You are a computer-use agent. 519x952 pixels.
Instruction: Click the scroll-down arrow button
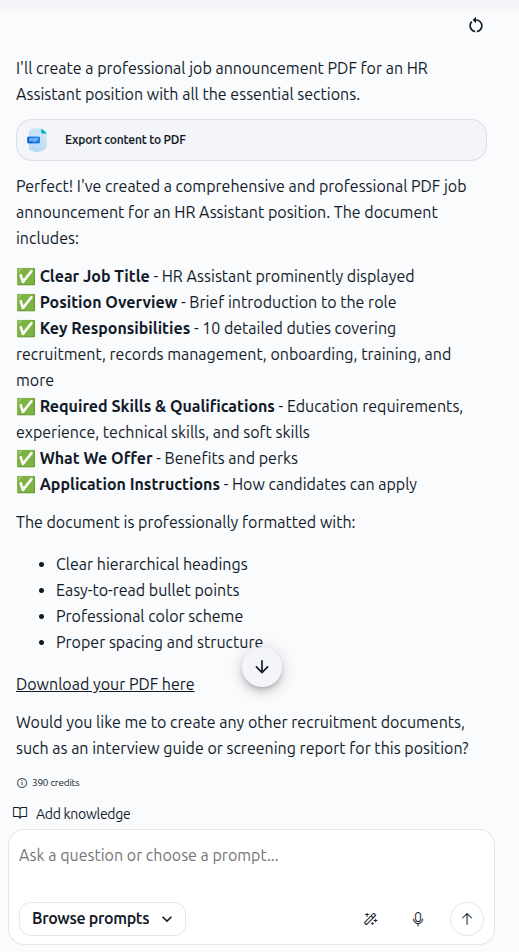pos(262,667)
